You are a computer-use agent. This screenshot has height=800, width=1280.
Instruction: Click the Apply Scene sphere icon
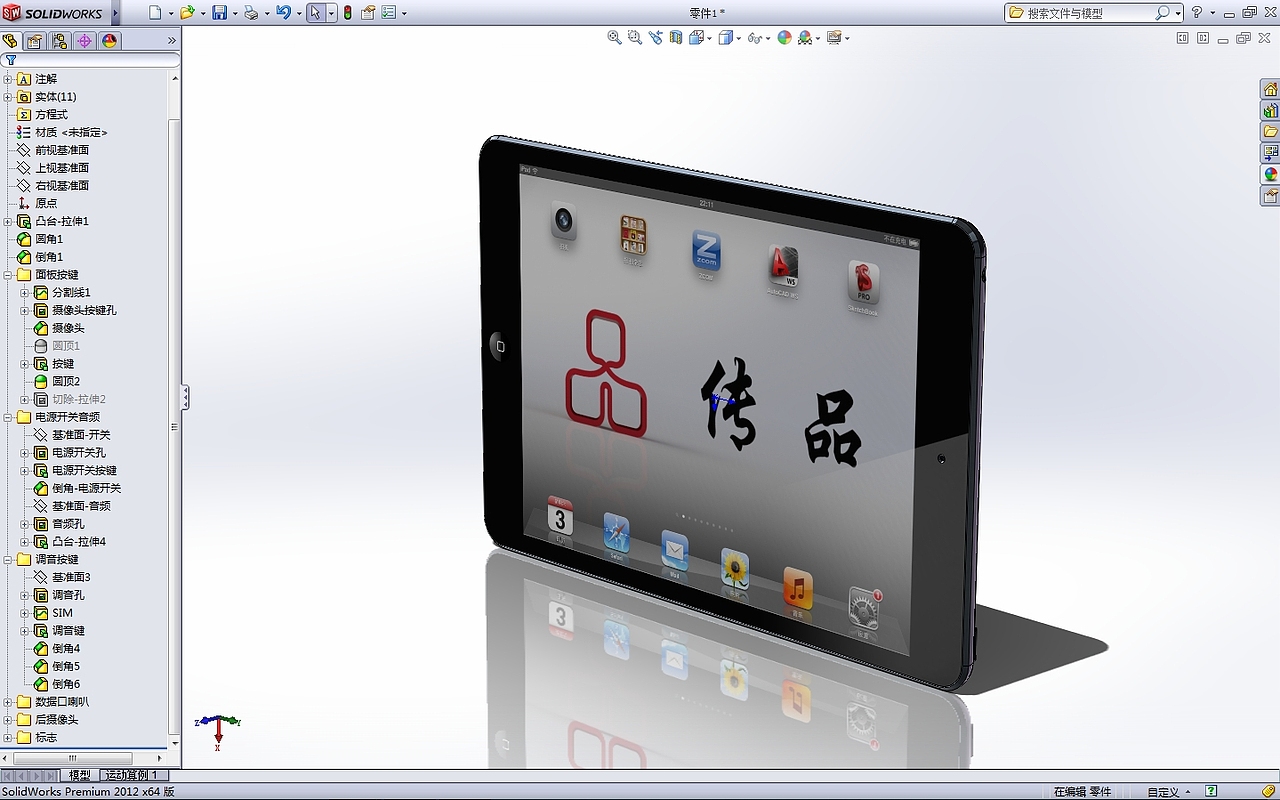click(x=783, y=37)
